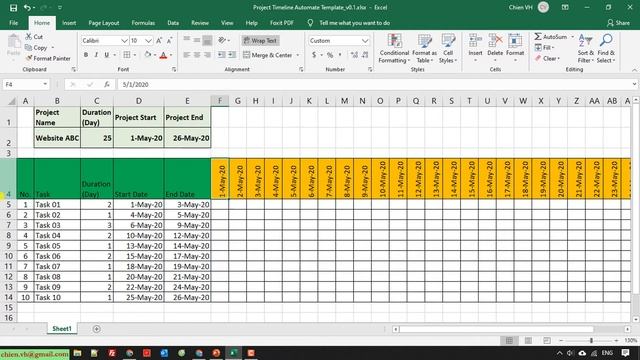Screen dimensions: 640x360
Task: Adjust the zoom slider handle
Action: point(591,340)
